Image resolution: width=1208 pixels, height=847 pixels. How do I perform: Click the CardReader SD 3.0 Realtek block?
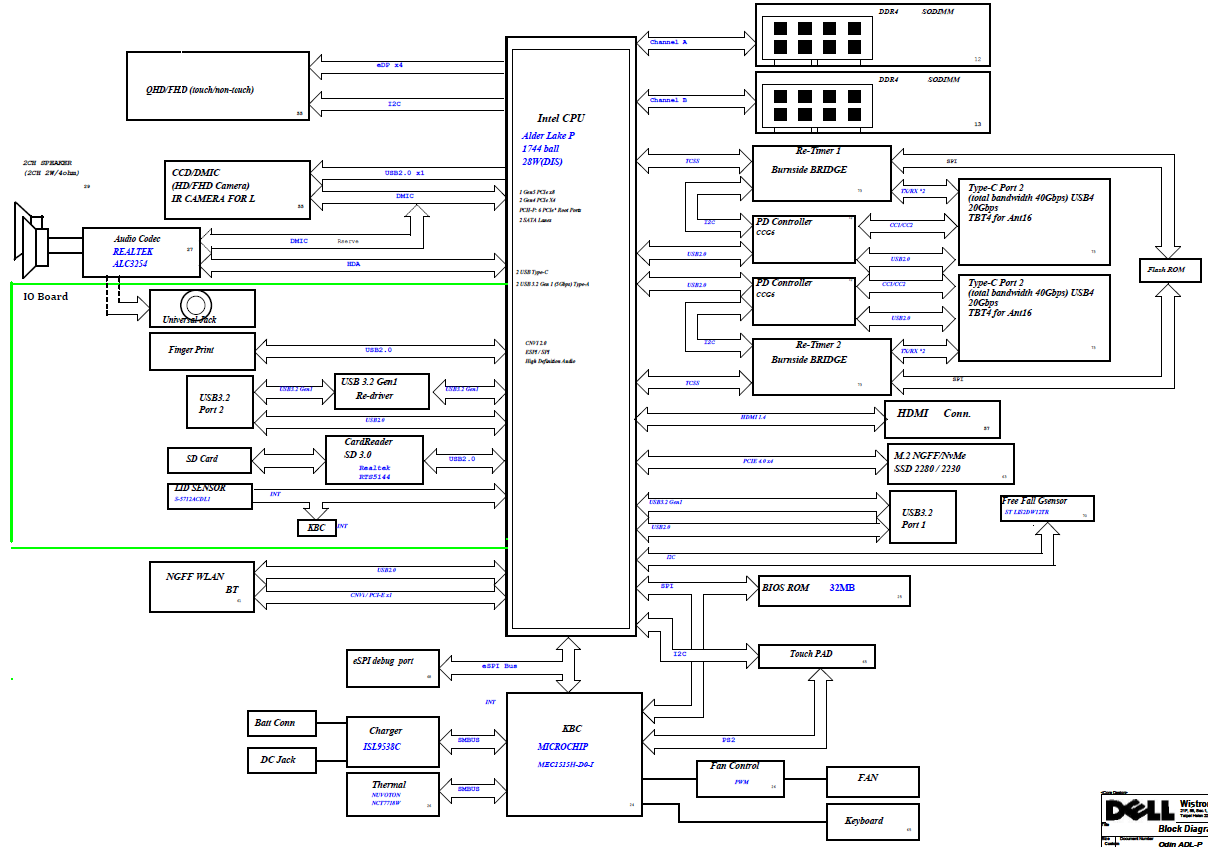(x=374, y=459)
